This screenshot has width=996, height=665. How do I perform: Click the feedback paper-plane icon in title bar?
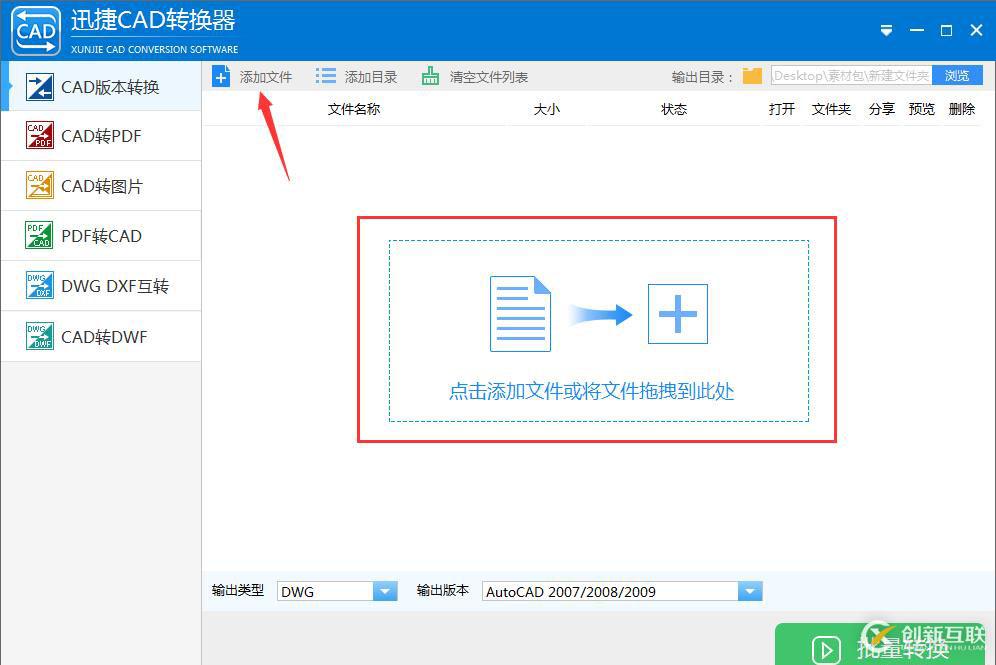[886, 30]
